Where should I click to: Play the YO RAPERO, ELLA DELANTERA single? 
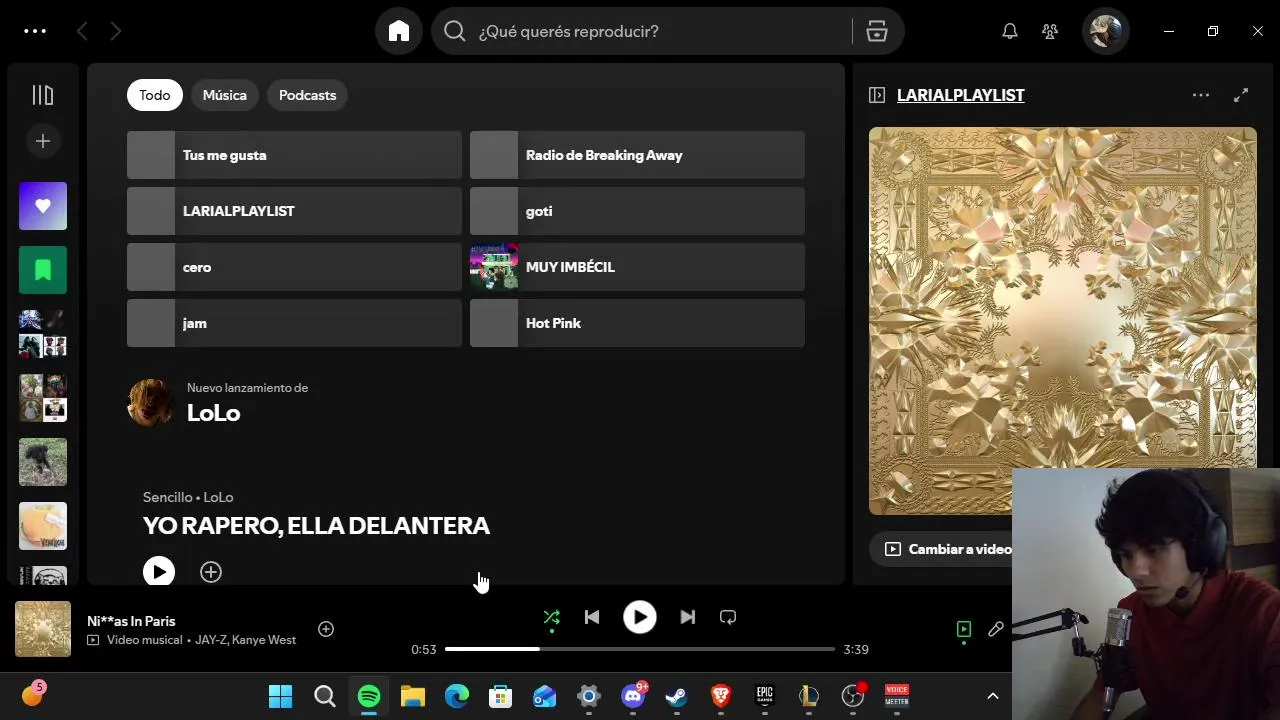tap(159, 571)
